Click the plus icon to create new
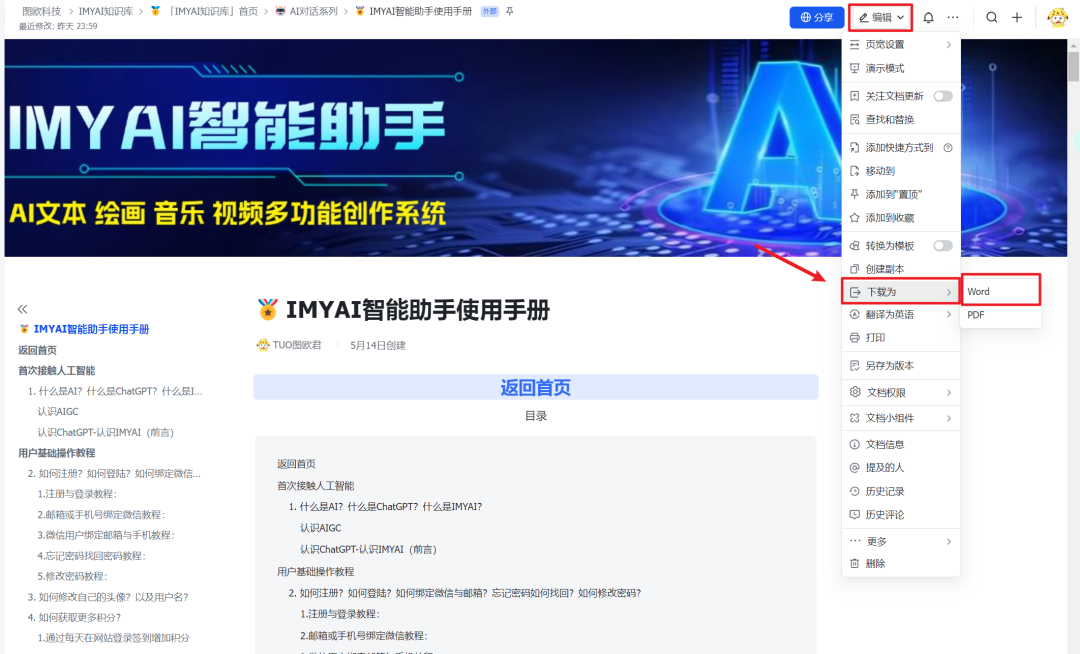Screen dimensions: 1080x654 click(x=1017, y=18)
